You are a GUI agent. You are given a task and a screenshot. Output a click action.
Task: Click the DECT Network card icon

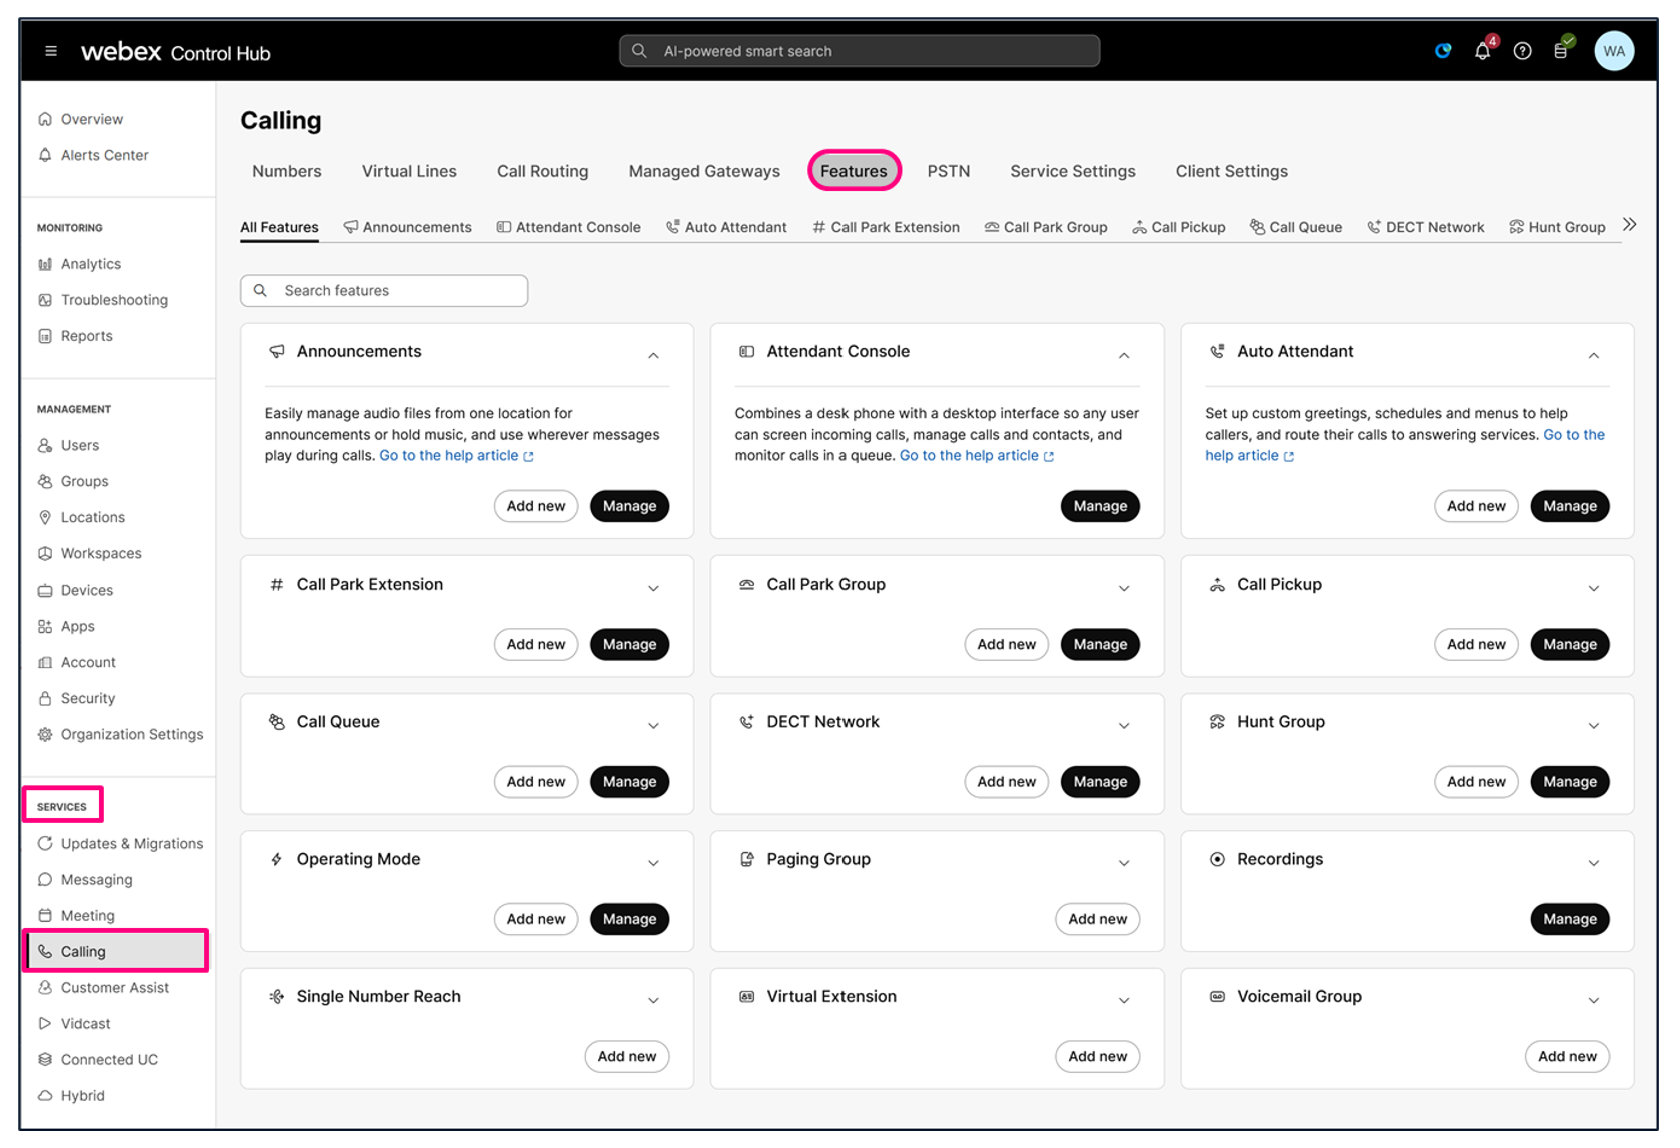(746, 721)
